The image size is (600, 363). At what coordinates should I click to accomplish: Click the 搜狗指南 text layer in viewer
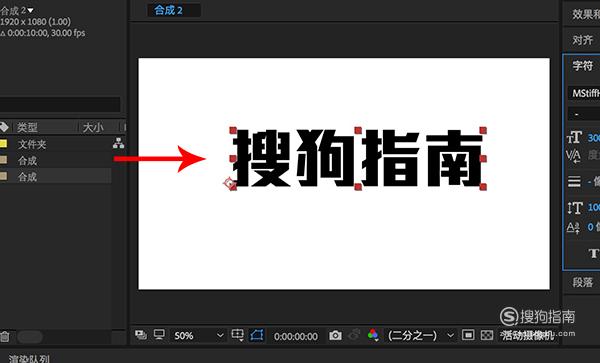pos(359,158)
